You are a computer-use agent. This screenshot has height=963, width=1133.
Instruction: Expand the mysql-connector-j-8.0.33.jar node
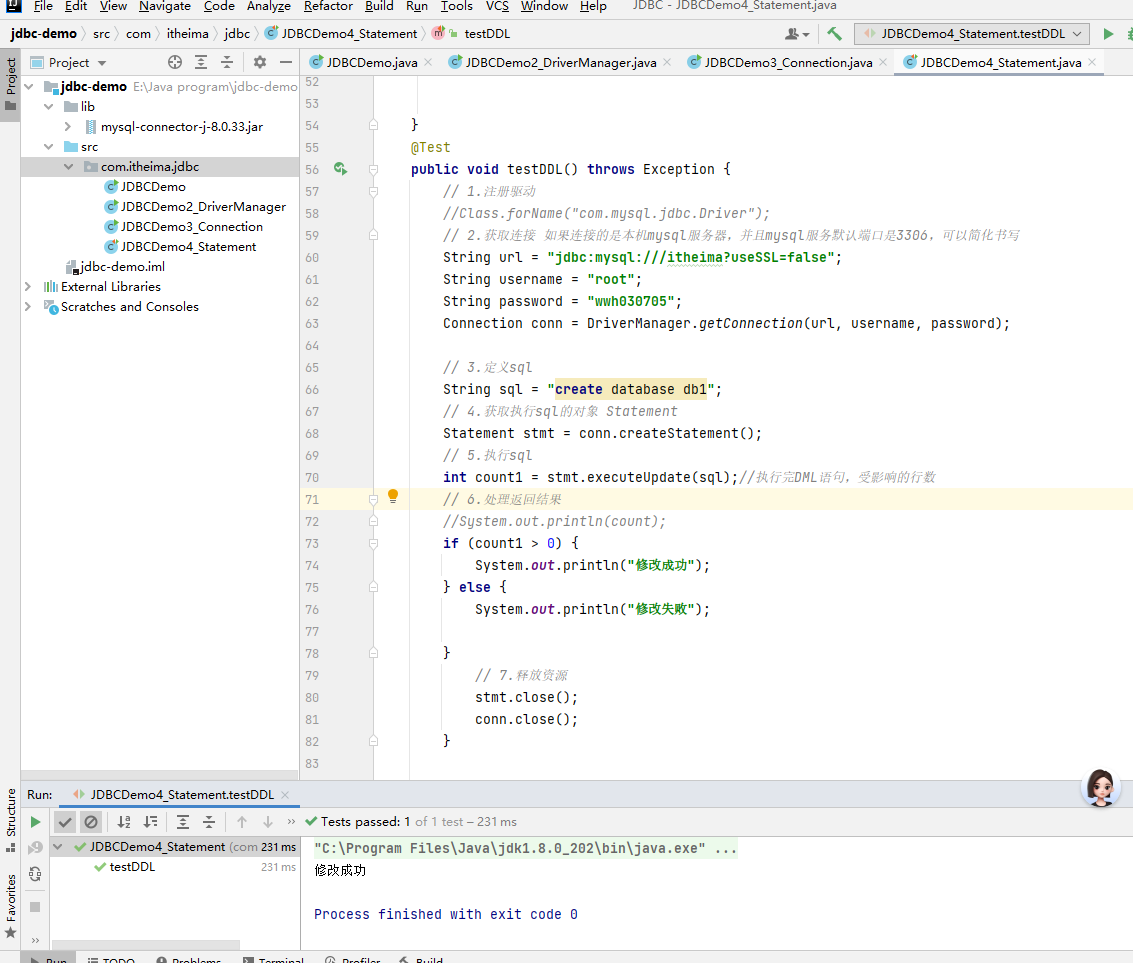67,127
